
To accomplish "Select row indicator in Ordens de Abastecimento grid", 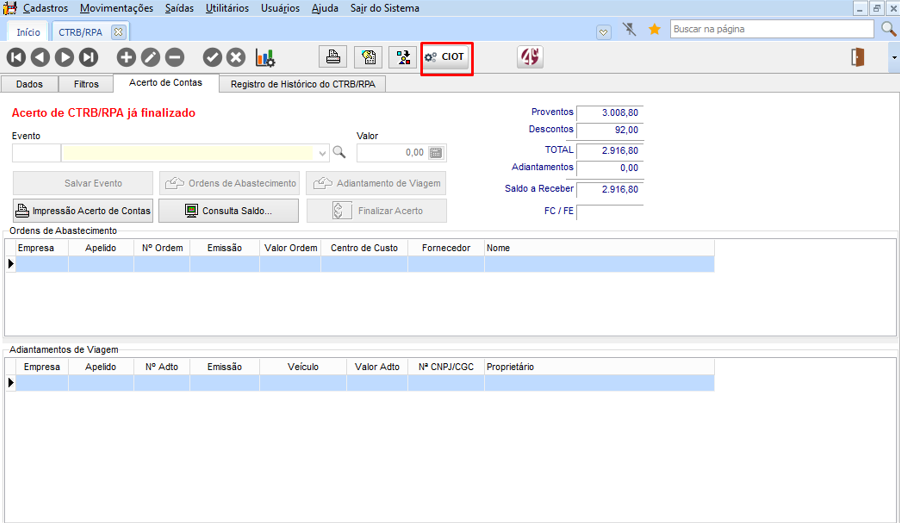I will tap(10, 264).
